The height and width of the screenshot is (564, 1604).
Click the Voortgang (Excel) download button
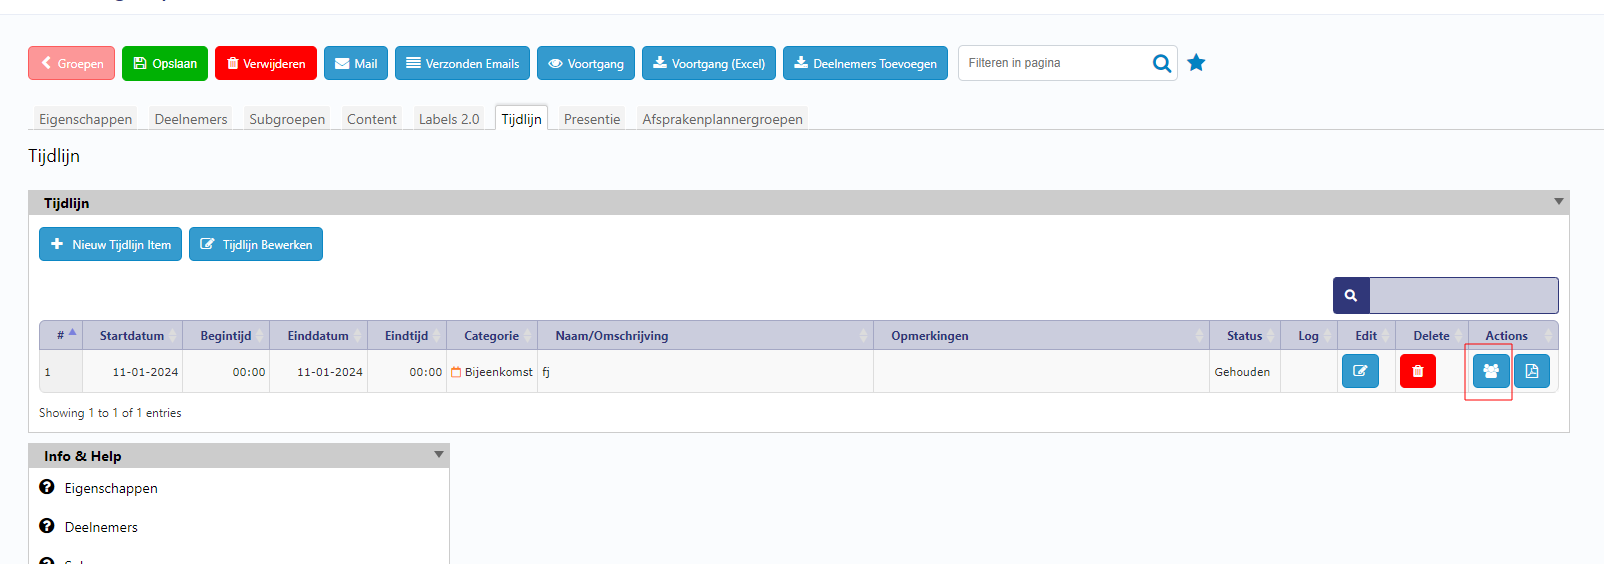[x=708, y=63]
